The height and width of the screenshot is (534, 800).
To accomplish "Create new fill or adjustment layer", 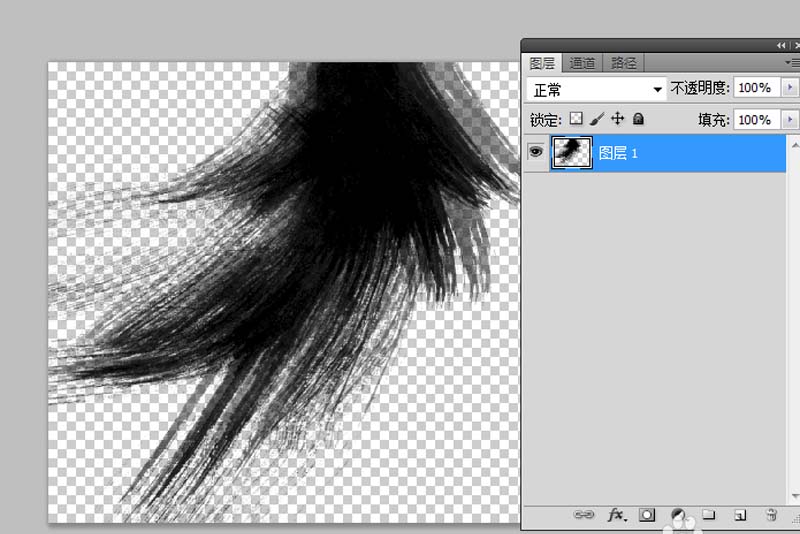I will point(678,515).
